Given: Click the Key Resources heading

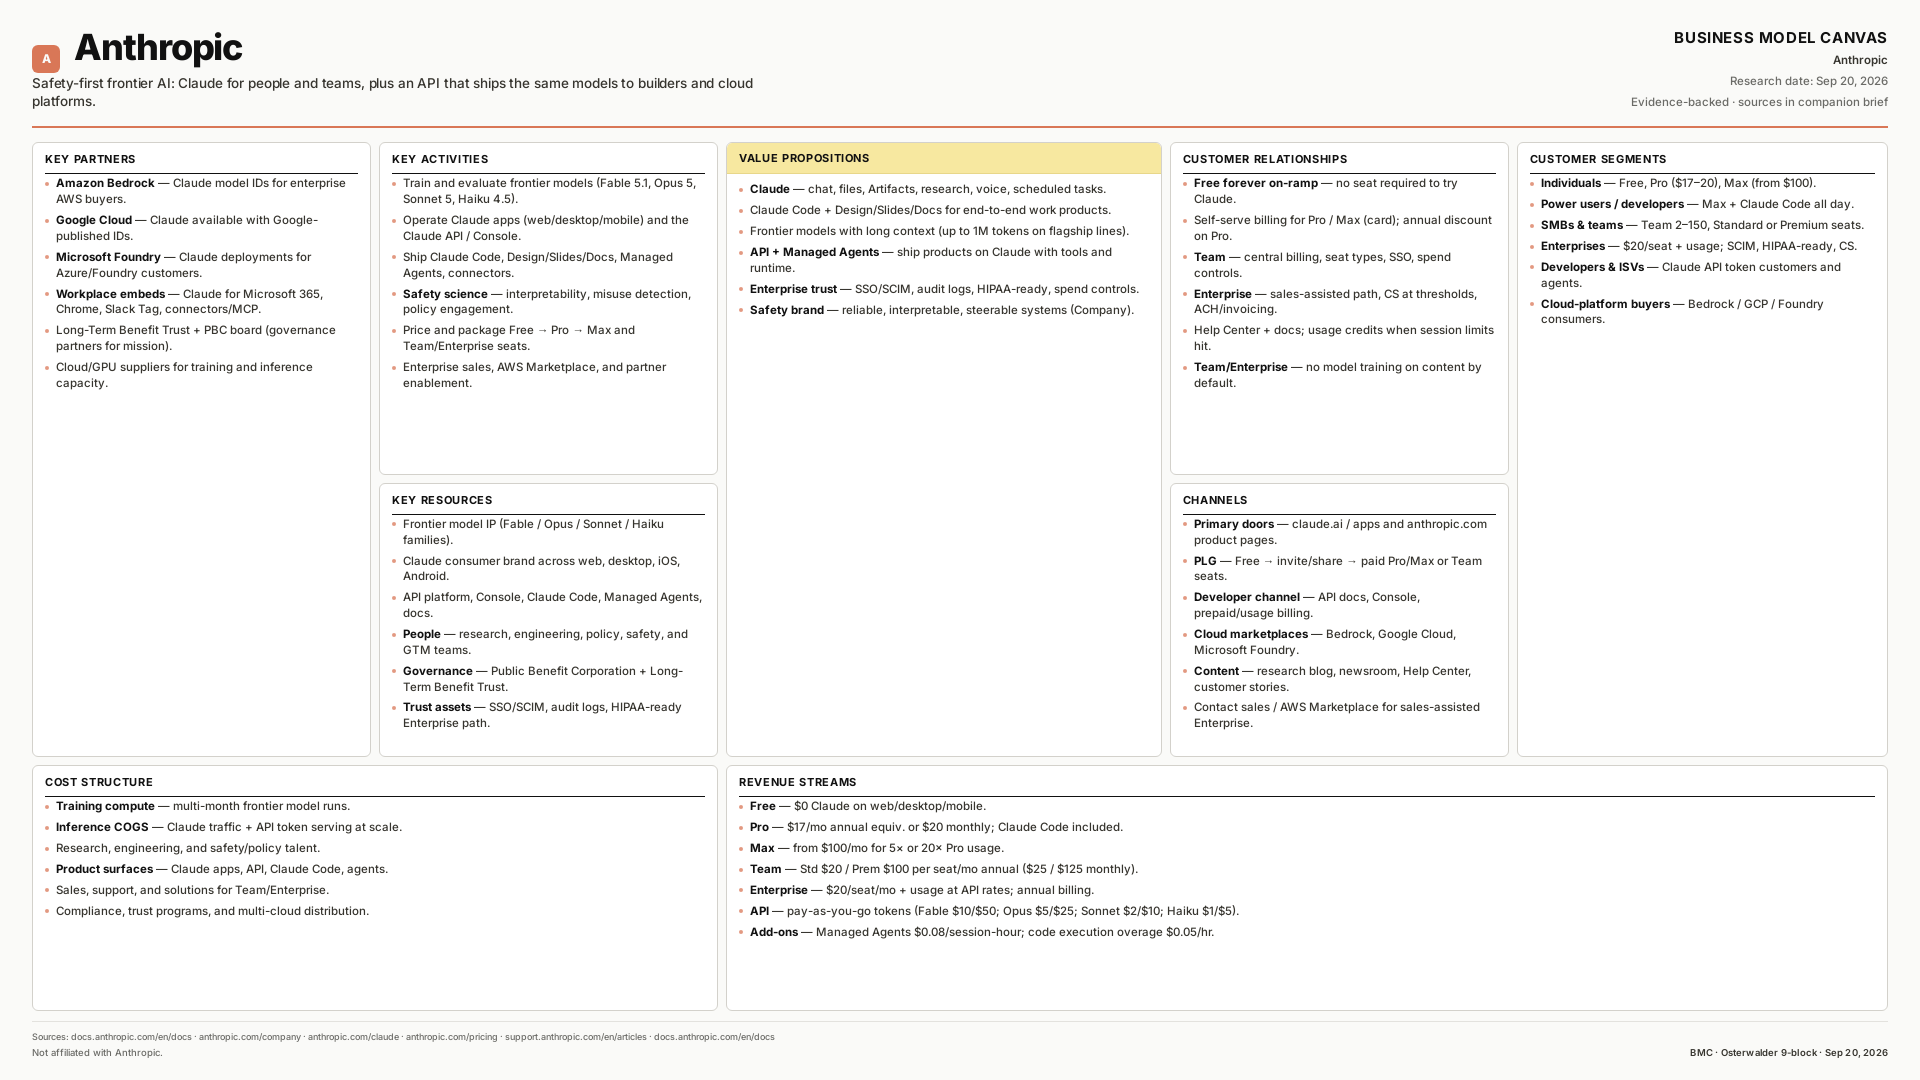Looking at the screenshot, I should click(442, 500).
